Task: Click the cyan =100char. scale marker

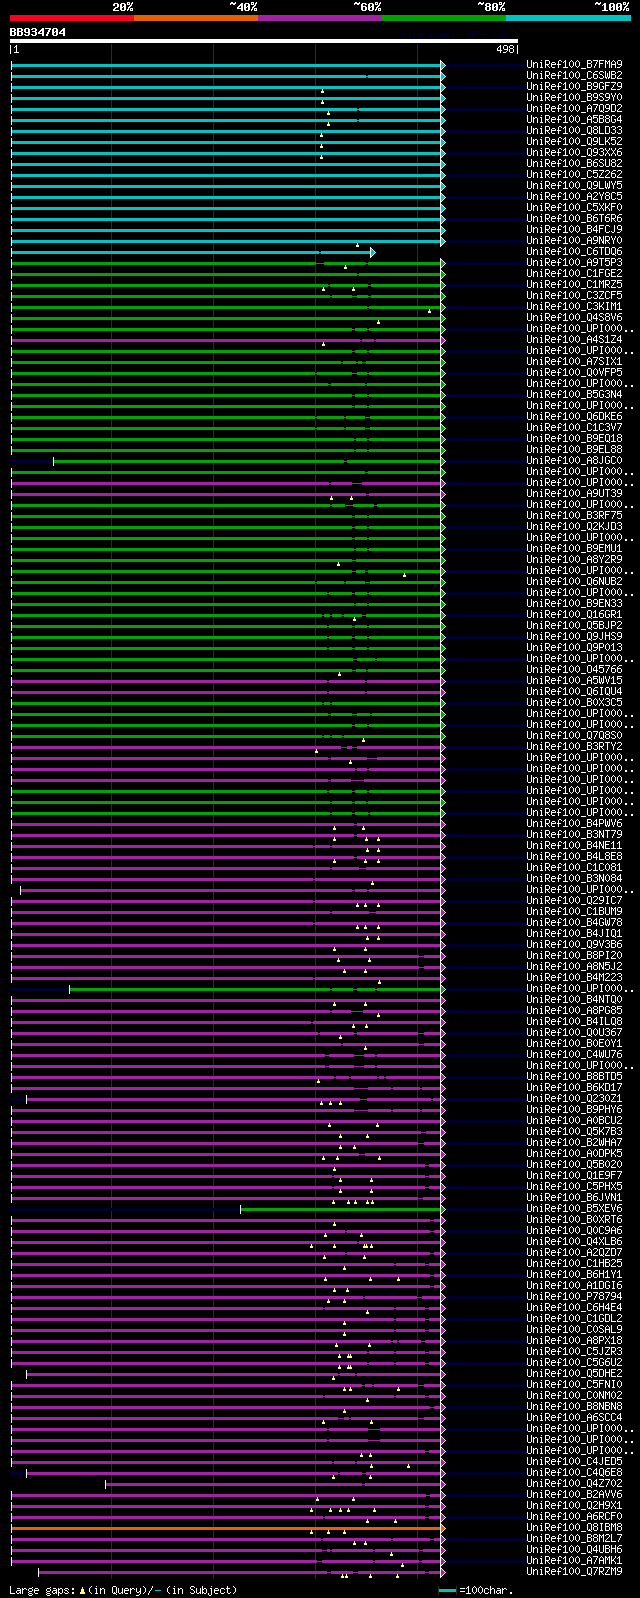Action: [447, 1590]
